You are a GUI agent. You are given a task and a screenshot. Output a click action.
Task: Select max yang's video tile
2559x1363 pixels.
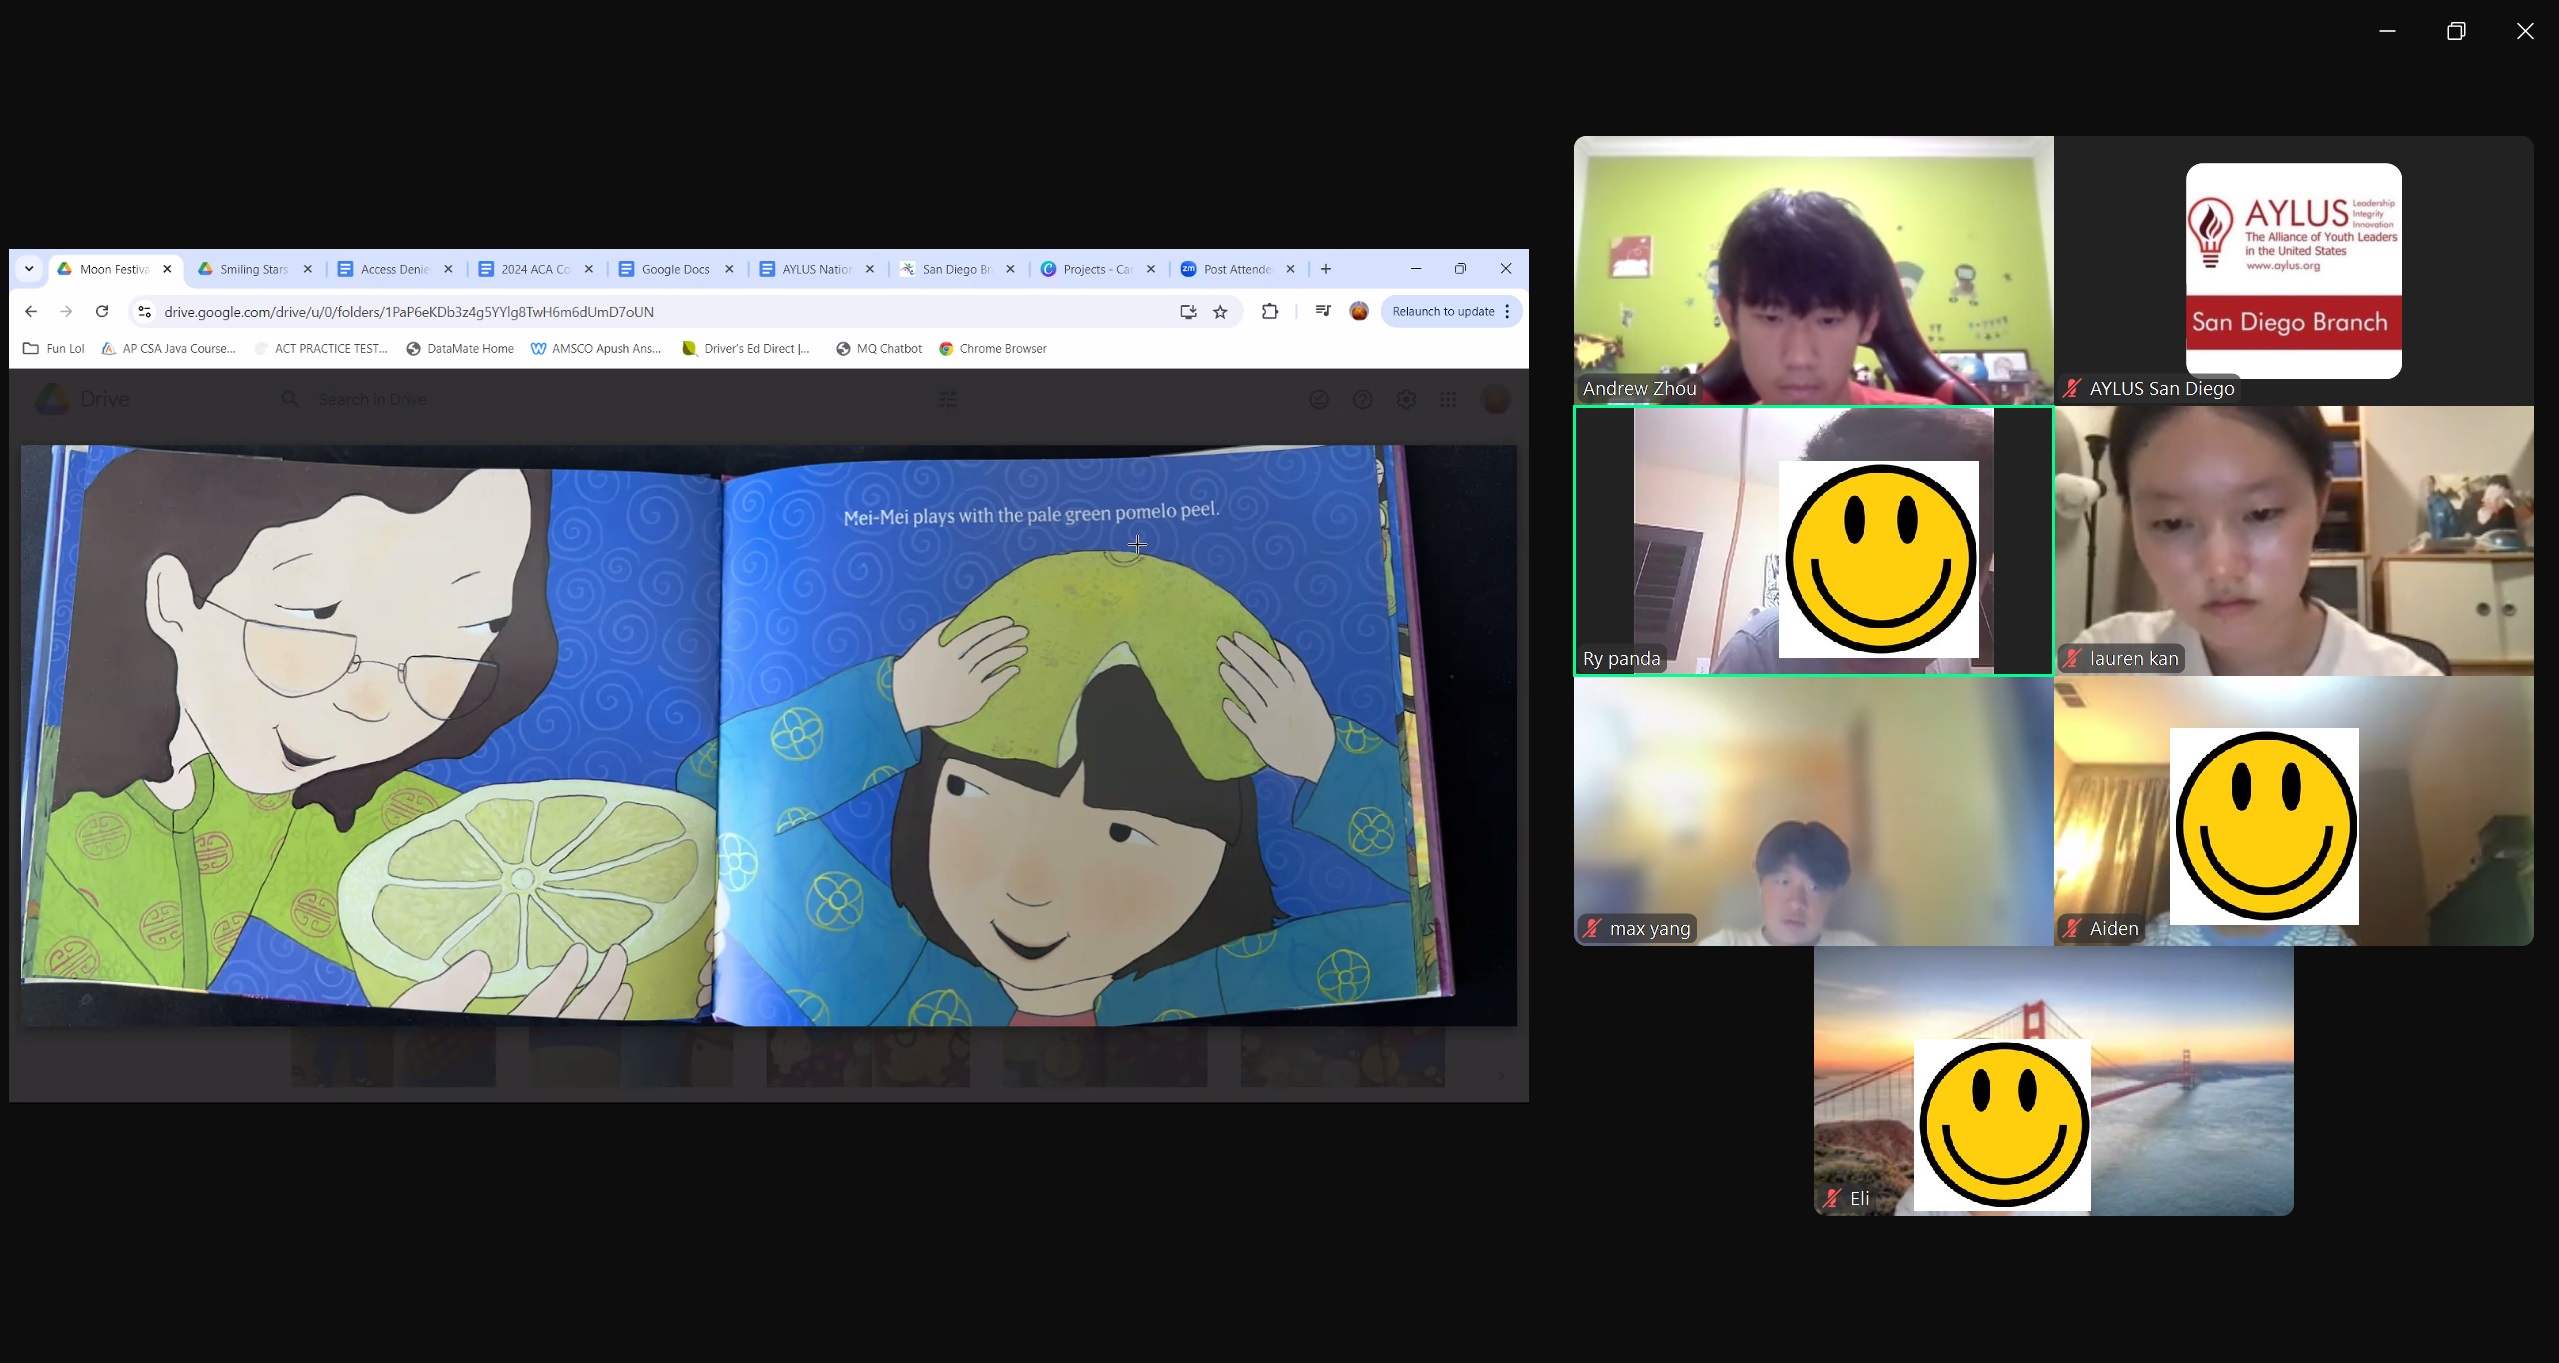pyautogui.click(x=1813, y=811)
